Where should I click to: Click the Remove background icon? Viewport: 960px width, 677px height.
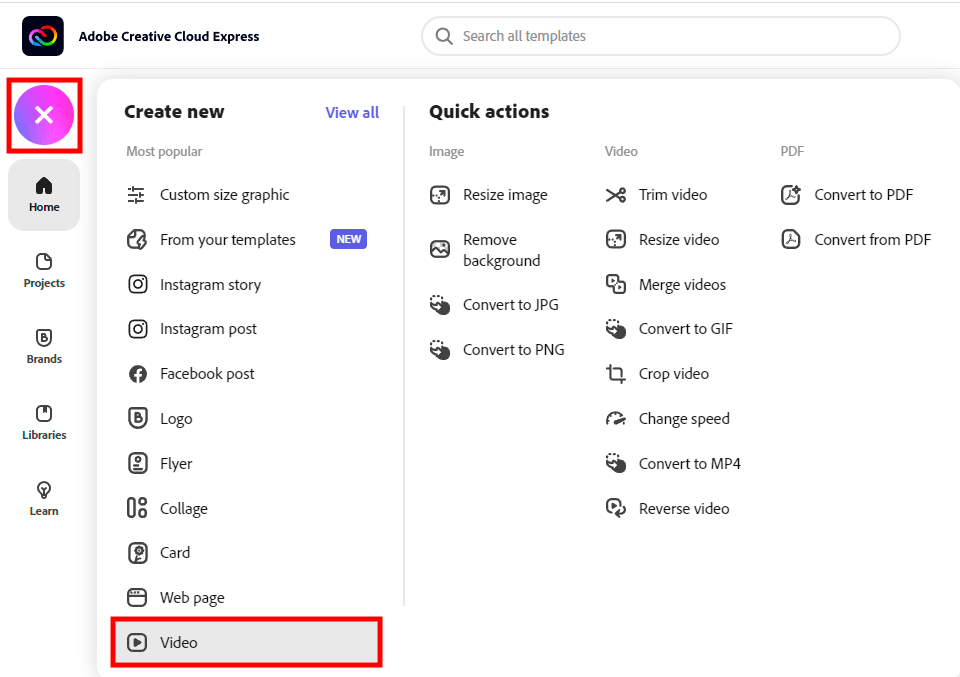pos(440,249)
